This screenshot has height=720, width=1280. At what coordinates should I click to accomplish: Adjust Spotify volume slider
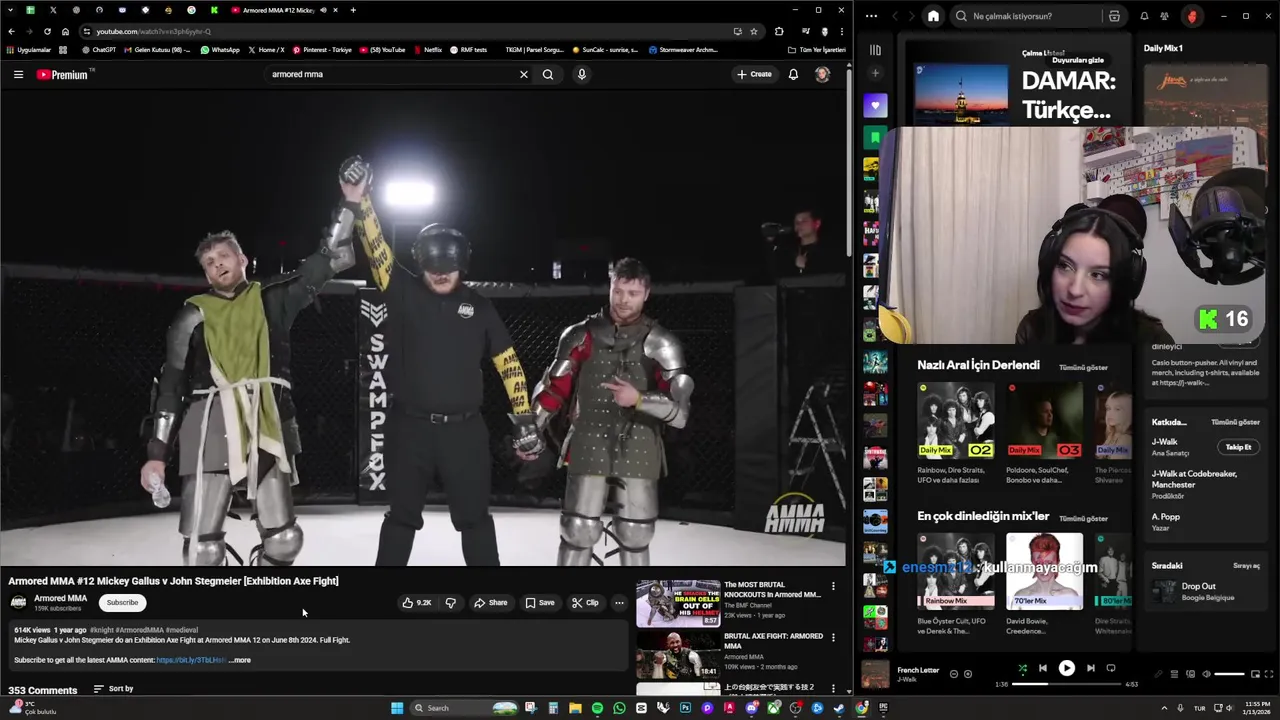[1229, 674]
